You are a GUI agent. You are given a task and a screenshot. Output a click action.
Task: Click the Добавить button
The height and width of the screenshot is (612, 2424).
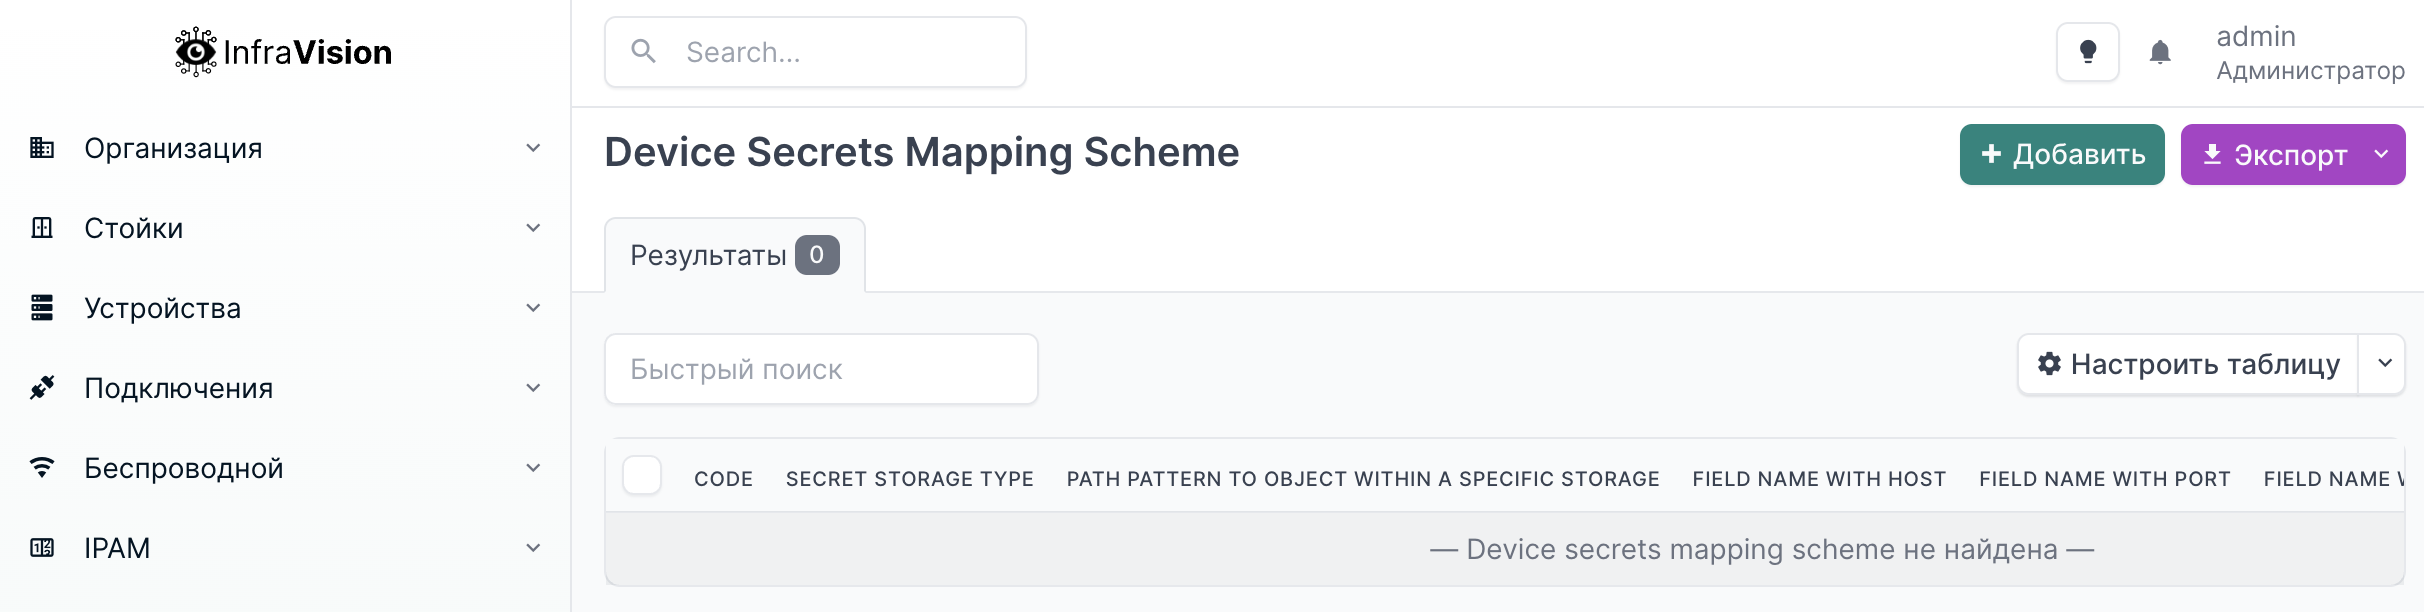point(2062,154)
